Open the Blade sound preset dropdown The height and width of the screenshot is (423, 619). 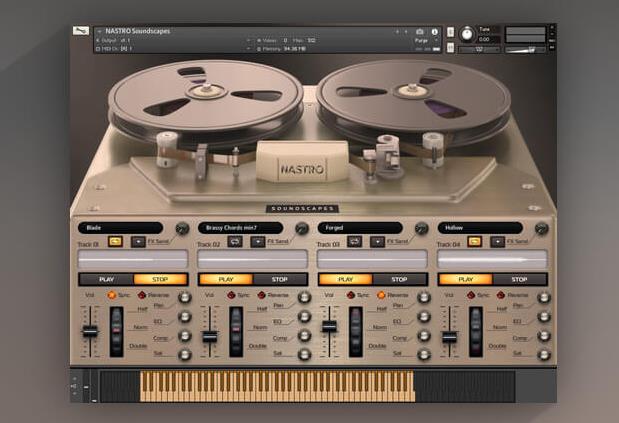coord(121,228)
